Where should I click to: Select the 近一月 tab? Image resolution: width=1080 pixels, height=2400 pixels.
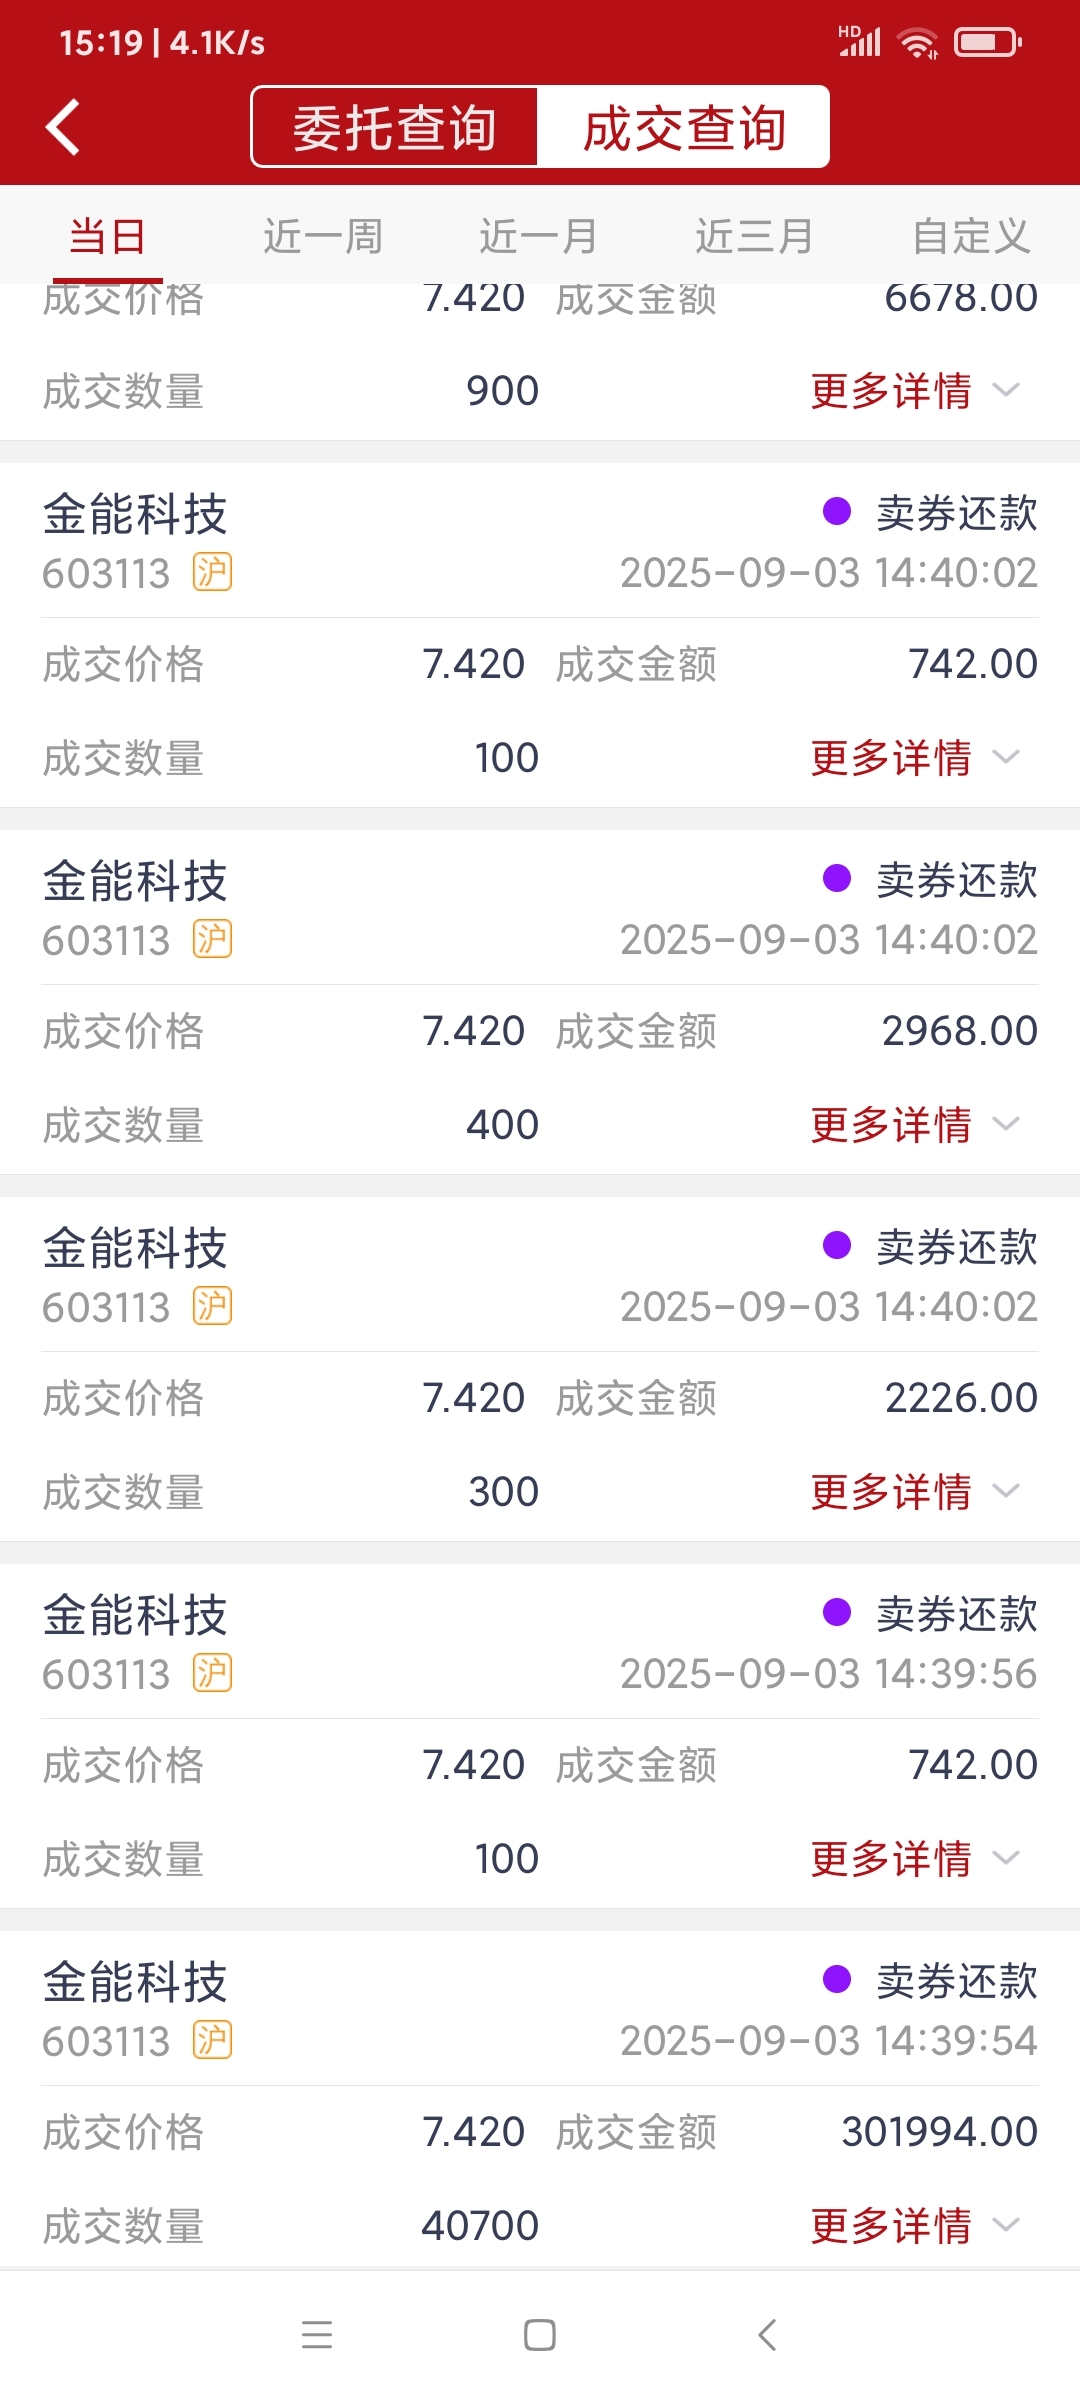coord(539,237)
